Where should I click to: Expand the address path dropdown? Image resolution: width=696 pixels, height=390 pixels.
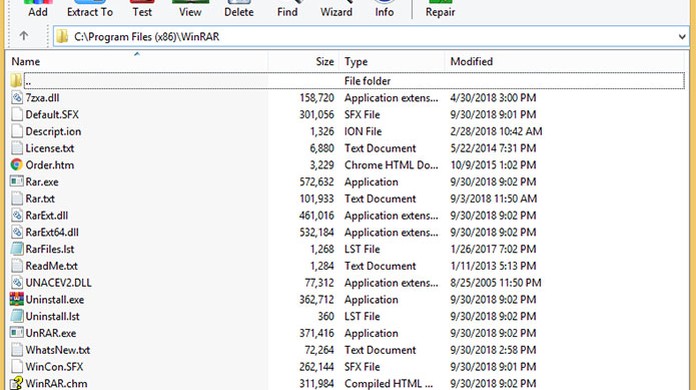click(682, 37)
